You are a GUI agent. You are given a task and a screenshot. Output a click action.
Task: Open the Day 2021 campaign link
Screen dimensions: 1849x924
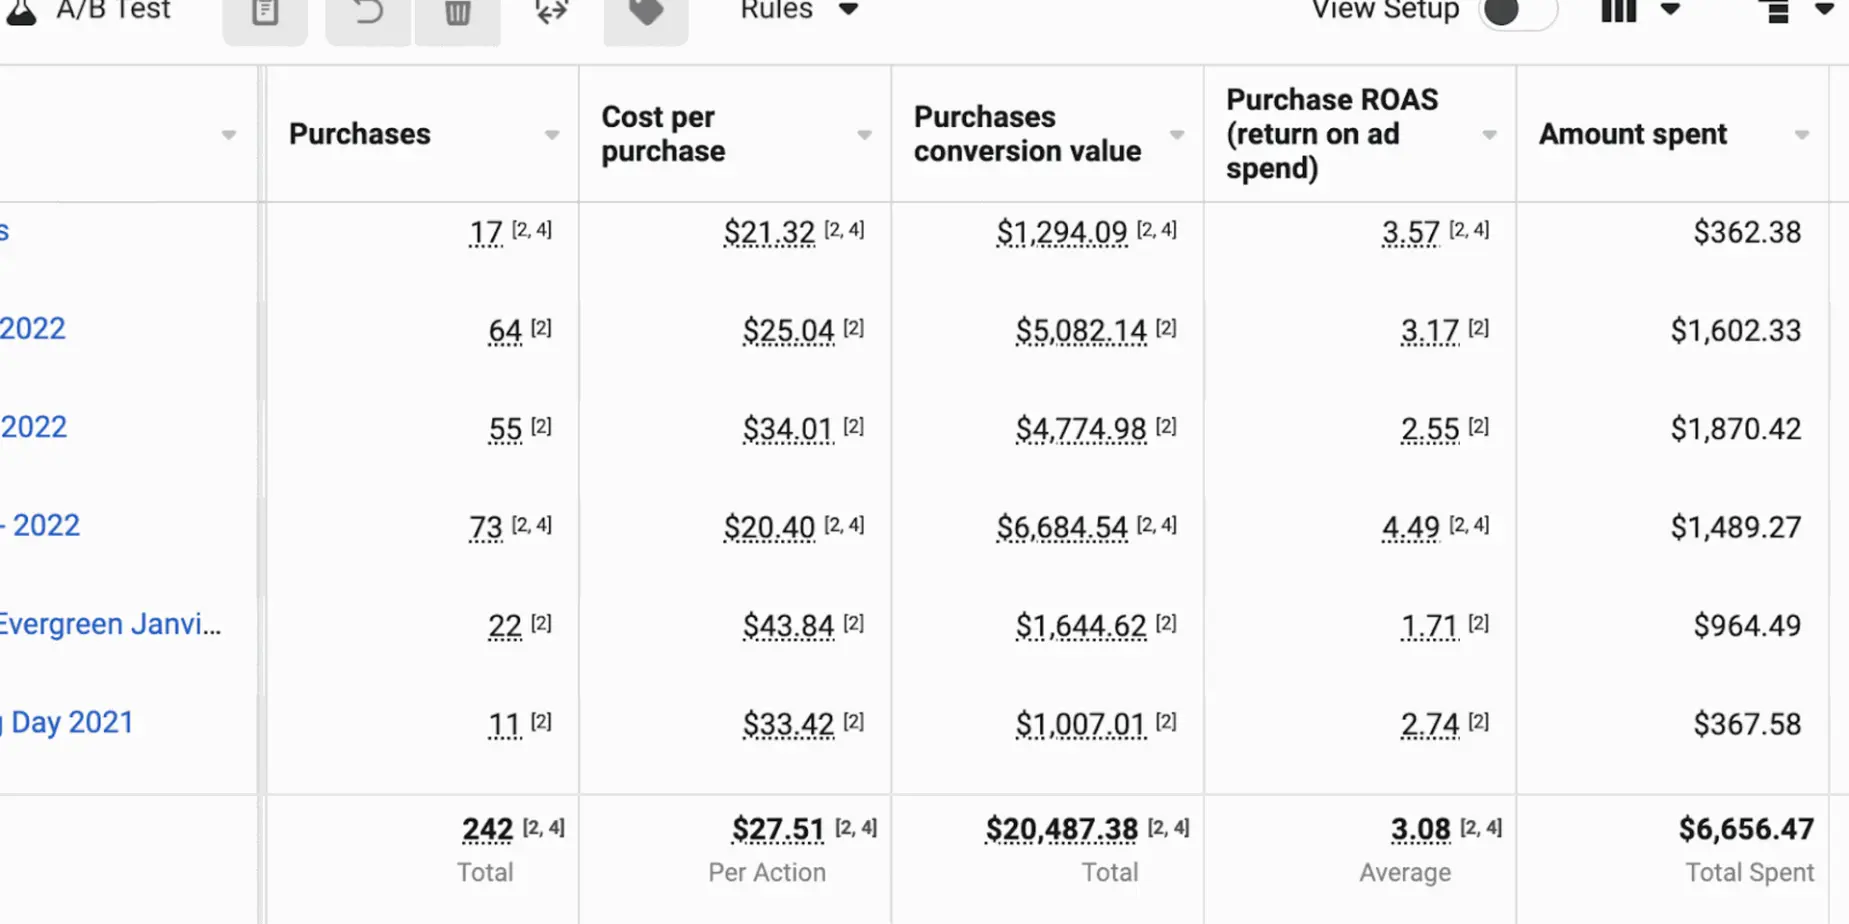click(x=71, y=722)
